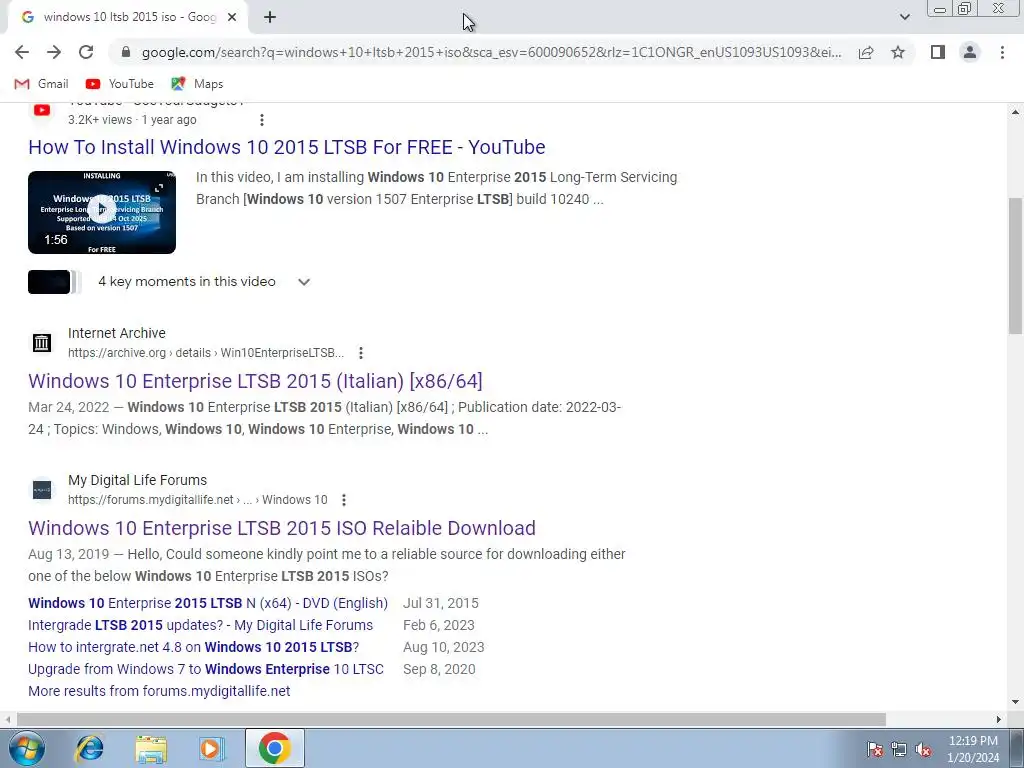Screen dimensions: 1024x768
Task: Open the Gmail bookmark
Action: pos(41,84)
